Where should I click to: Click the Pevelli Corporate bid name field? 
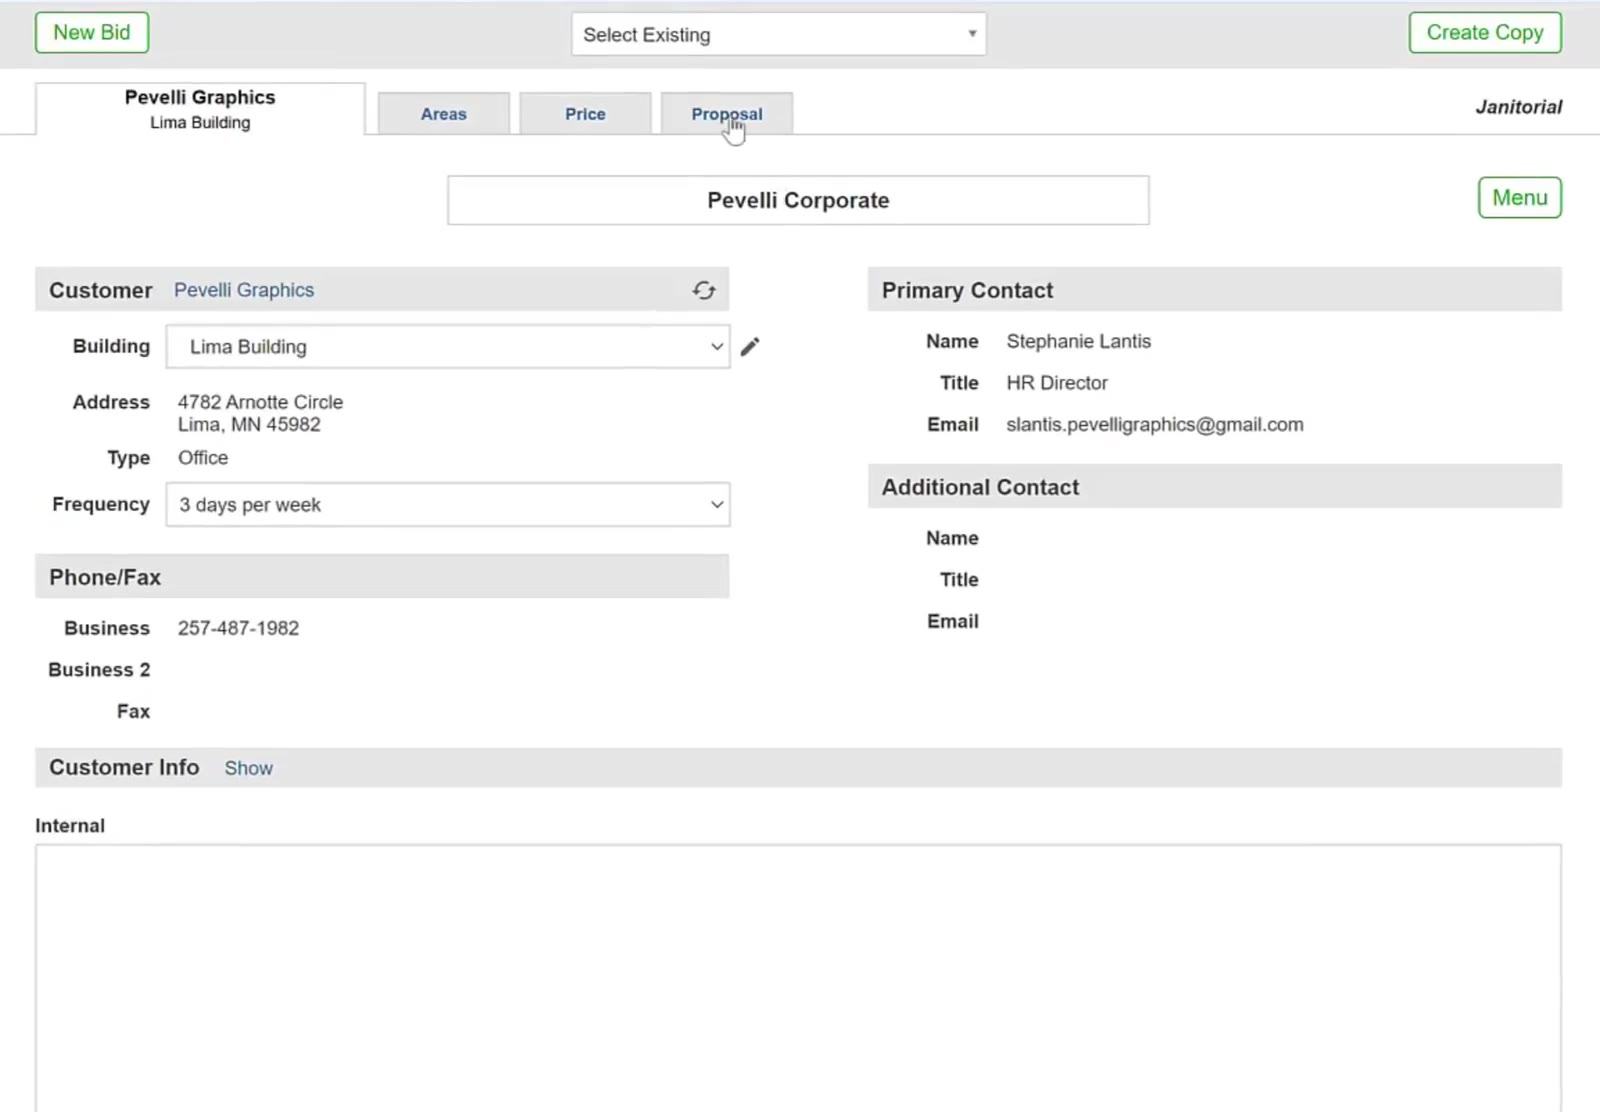(x=798, y=200)
